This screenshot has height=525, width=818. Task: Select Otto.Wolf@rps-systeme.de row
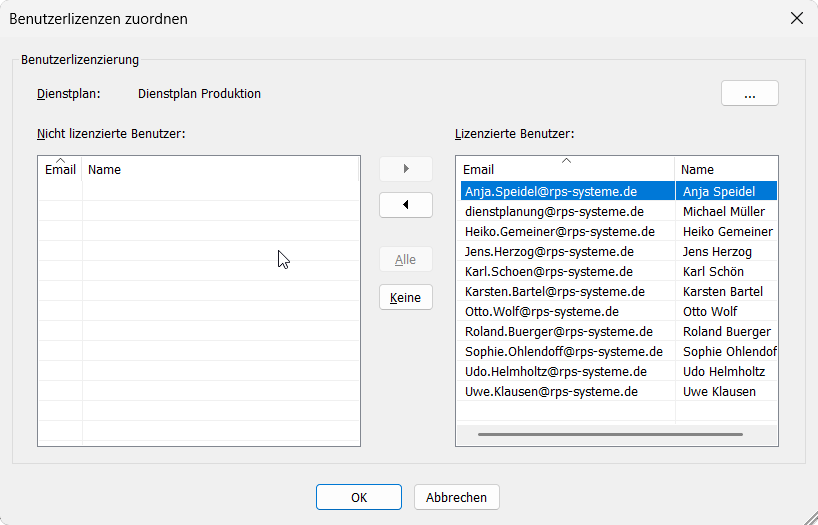click(618, 312)
